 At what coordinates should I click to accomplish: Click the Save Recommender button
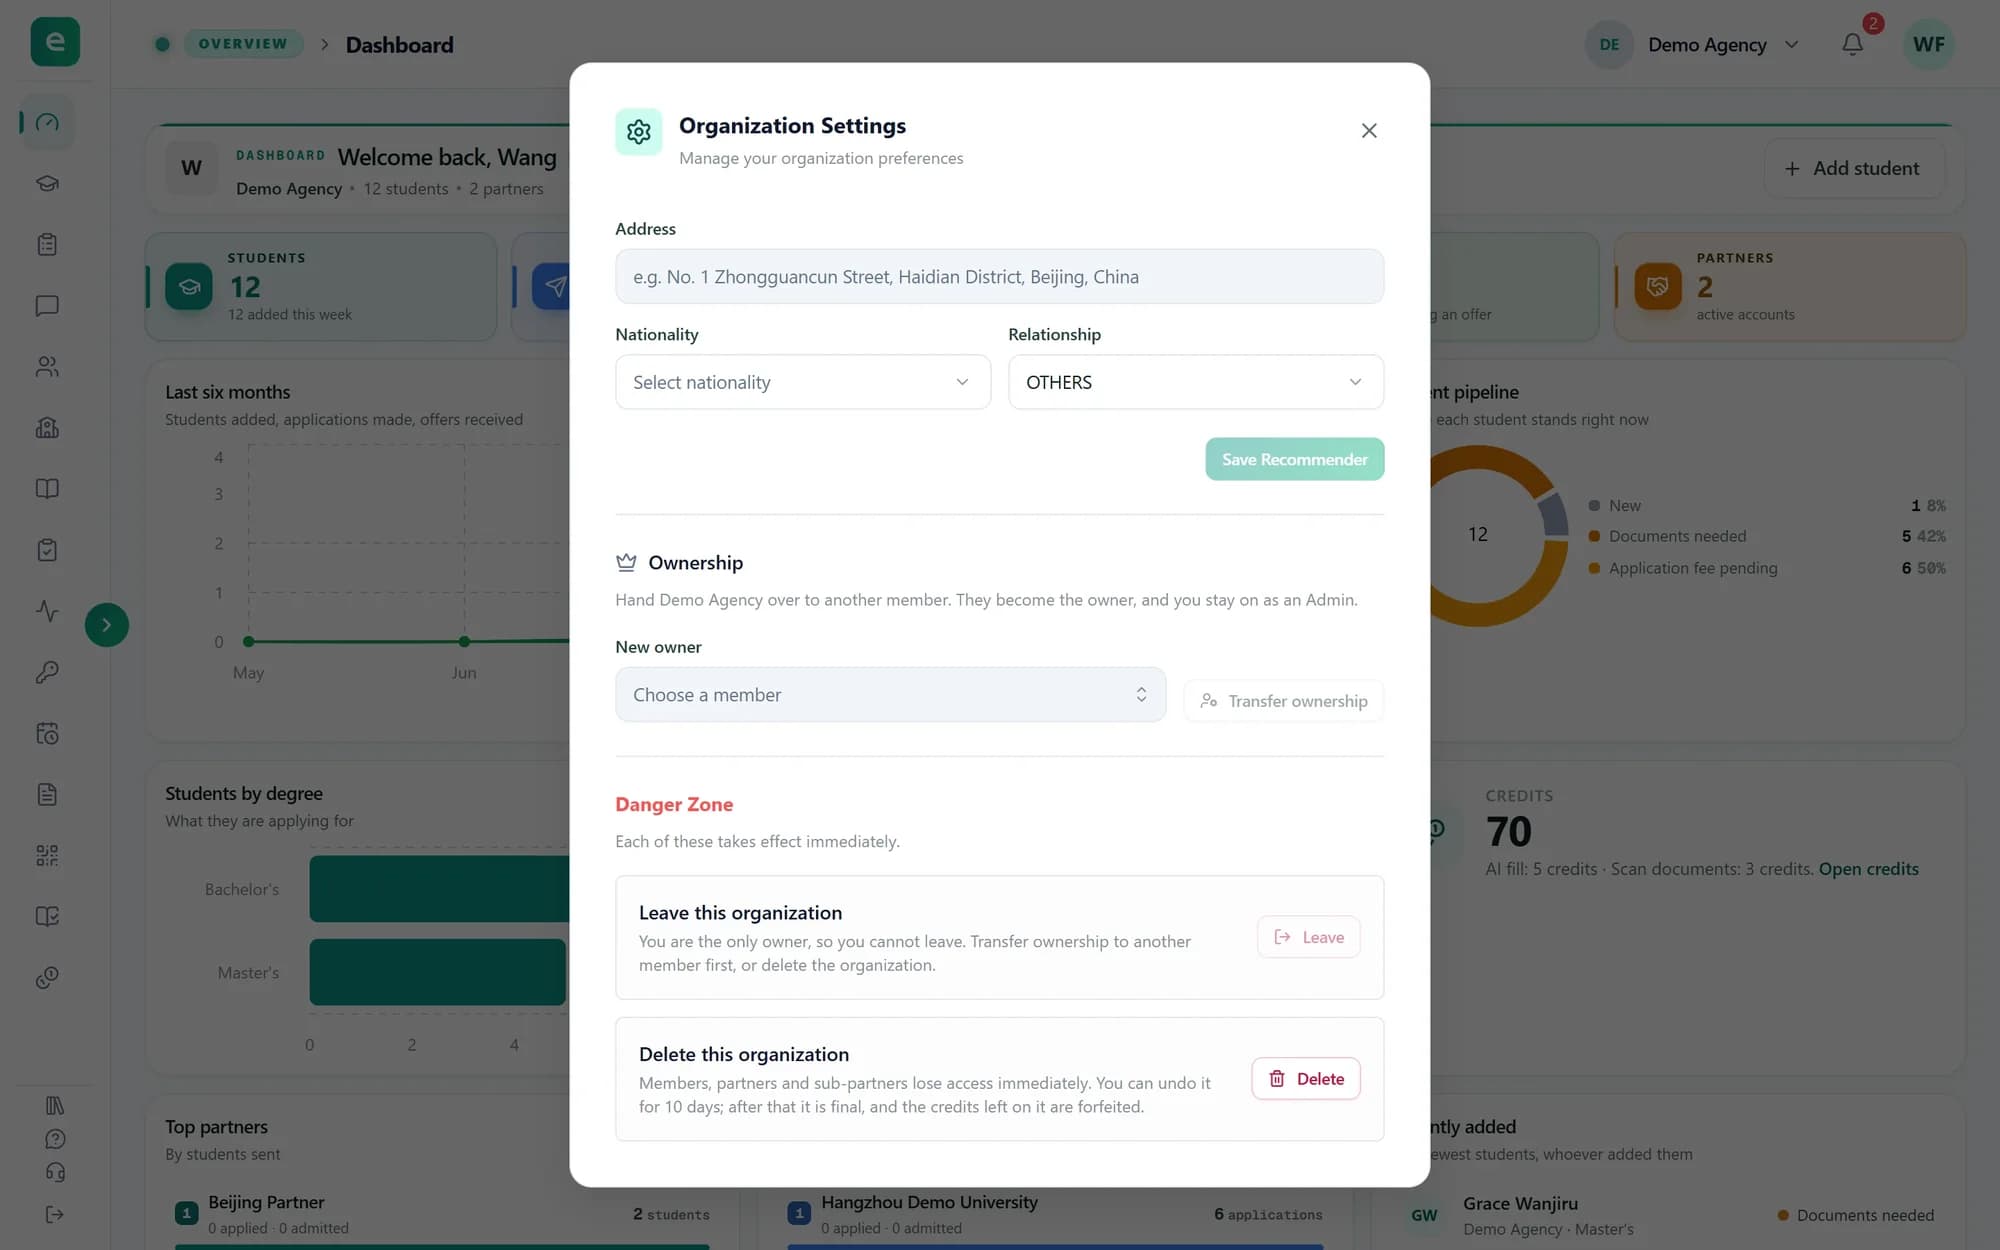pyautogui.click(x=1294, y=459)
